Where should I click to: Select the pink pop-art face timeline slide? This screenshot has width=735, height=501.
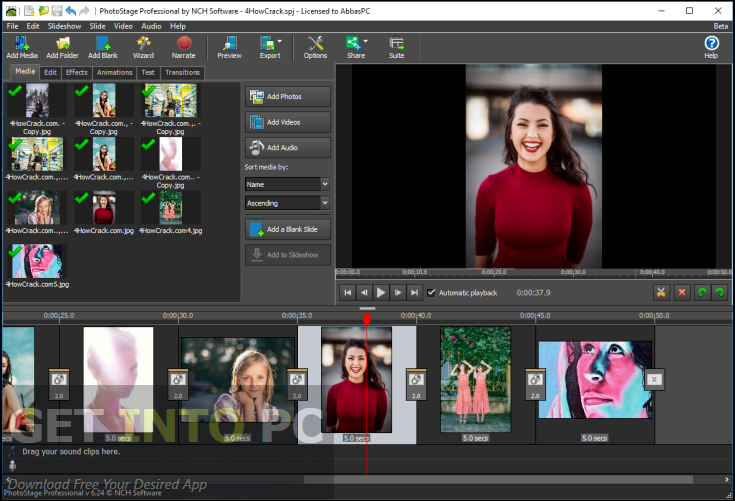click(595, 380)
